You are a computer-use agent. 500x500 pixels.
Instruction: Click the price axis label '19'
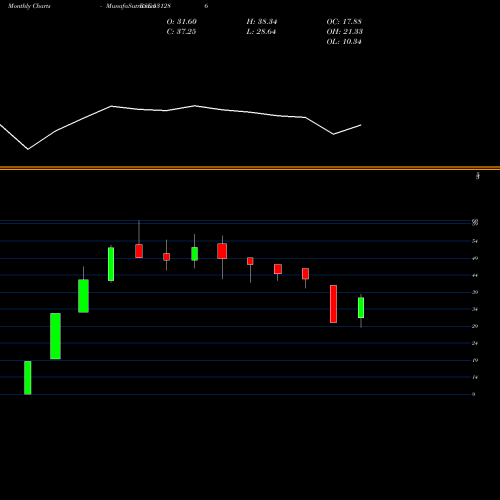click(475, 360)
